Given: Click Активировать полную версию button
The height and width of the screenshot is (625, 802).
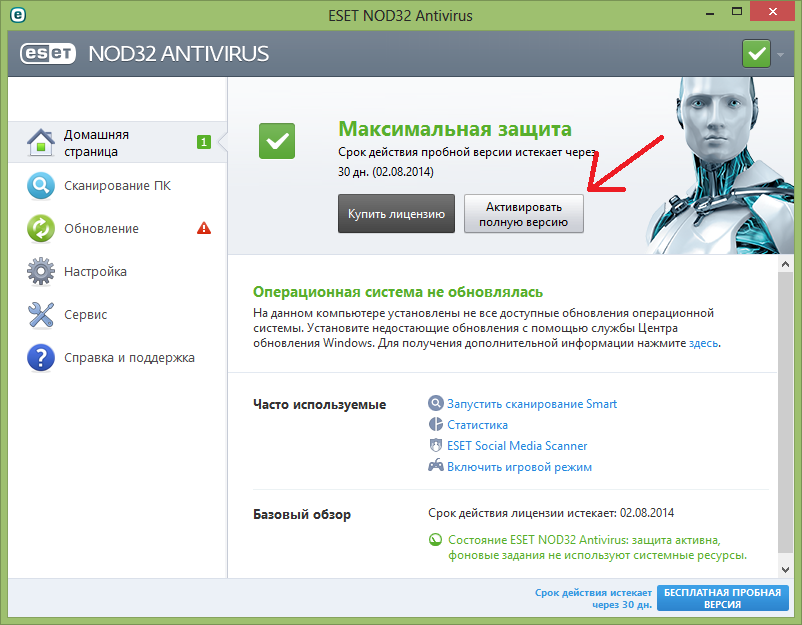Looking at the screenshot, I should pos(524,214).
